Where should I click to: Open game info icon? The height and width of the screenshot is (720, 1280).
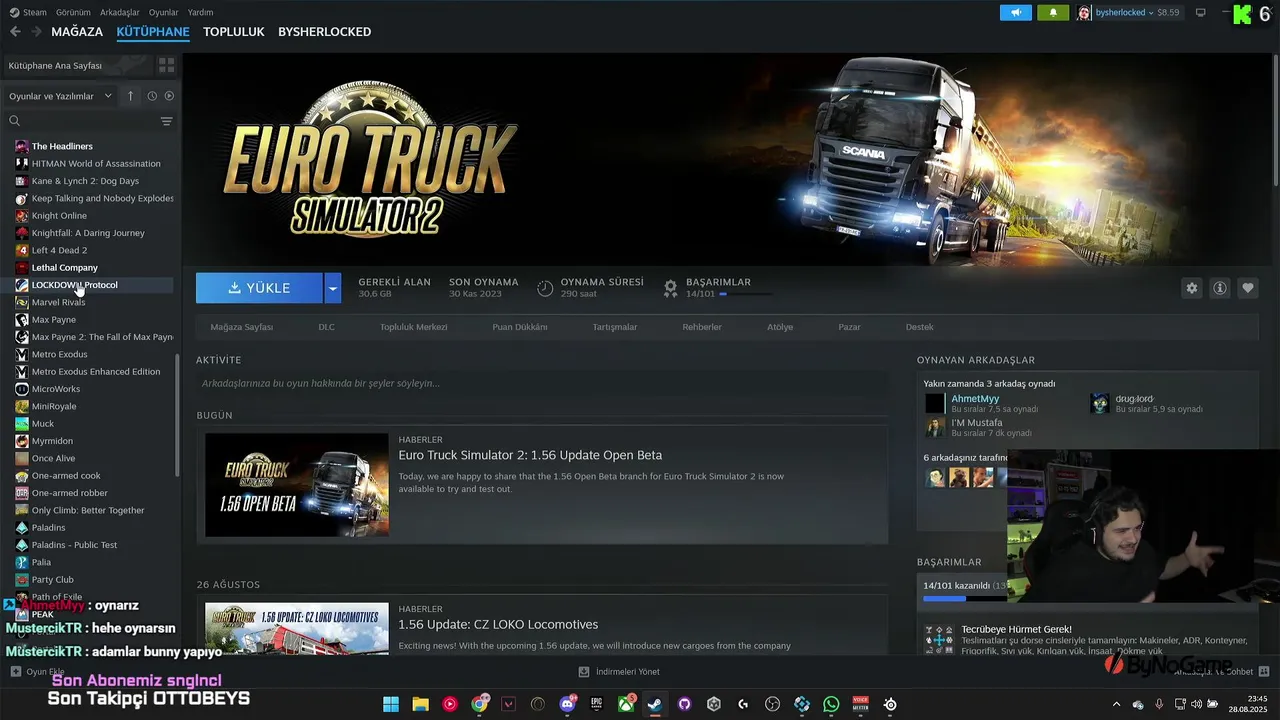[x=1220, y=288]
